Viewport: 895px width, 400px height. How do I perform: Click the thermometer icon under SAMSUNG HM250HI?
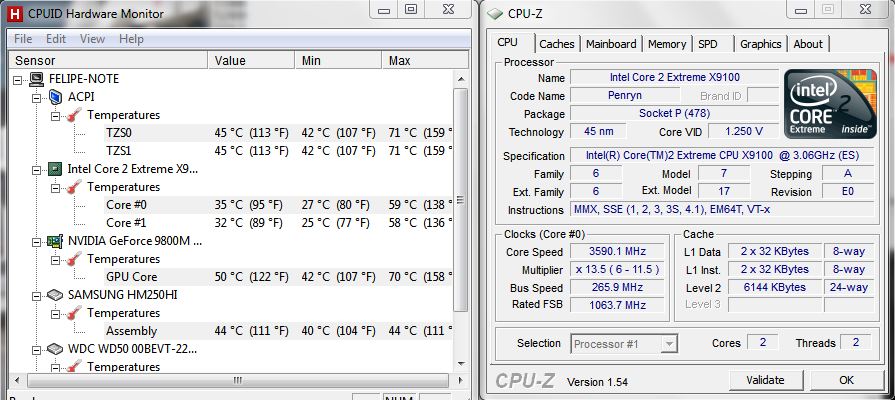tap(74, 313)
